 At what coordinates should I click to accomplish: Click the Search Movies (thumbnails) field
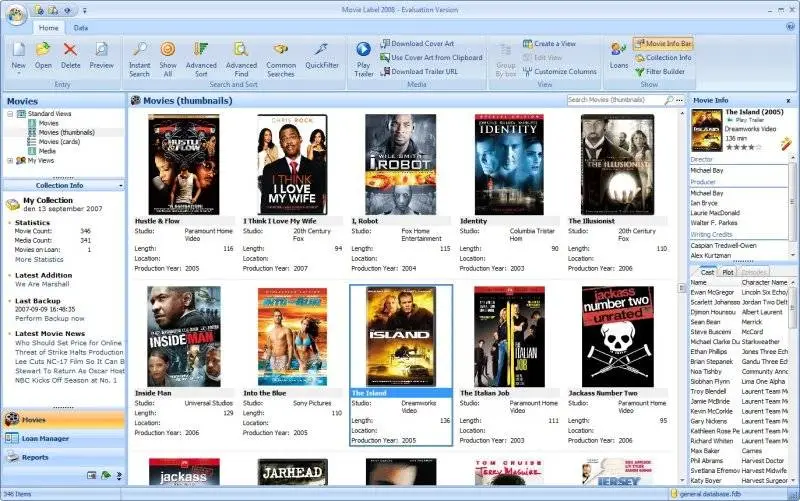[x=615, y=100]
